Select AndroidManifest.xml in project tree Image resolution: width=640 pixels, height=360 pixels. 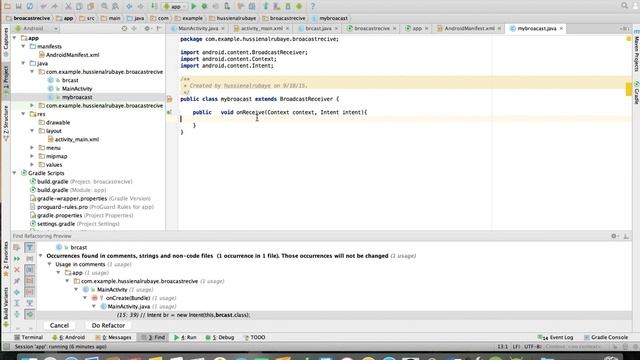pos(72,55)
